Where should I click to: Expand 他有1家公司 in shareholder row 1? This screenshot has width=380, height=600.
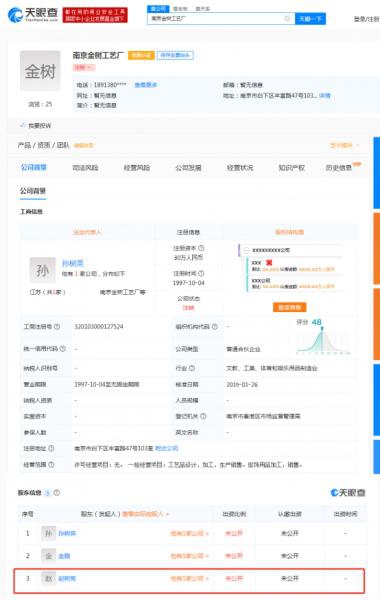coord(189,533)
